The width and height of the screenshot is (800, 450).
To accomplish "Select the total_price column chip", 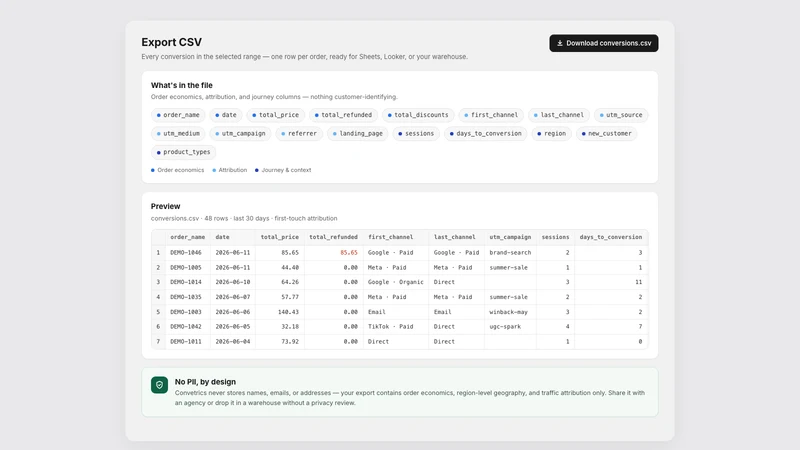I will point(276,115).
